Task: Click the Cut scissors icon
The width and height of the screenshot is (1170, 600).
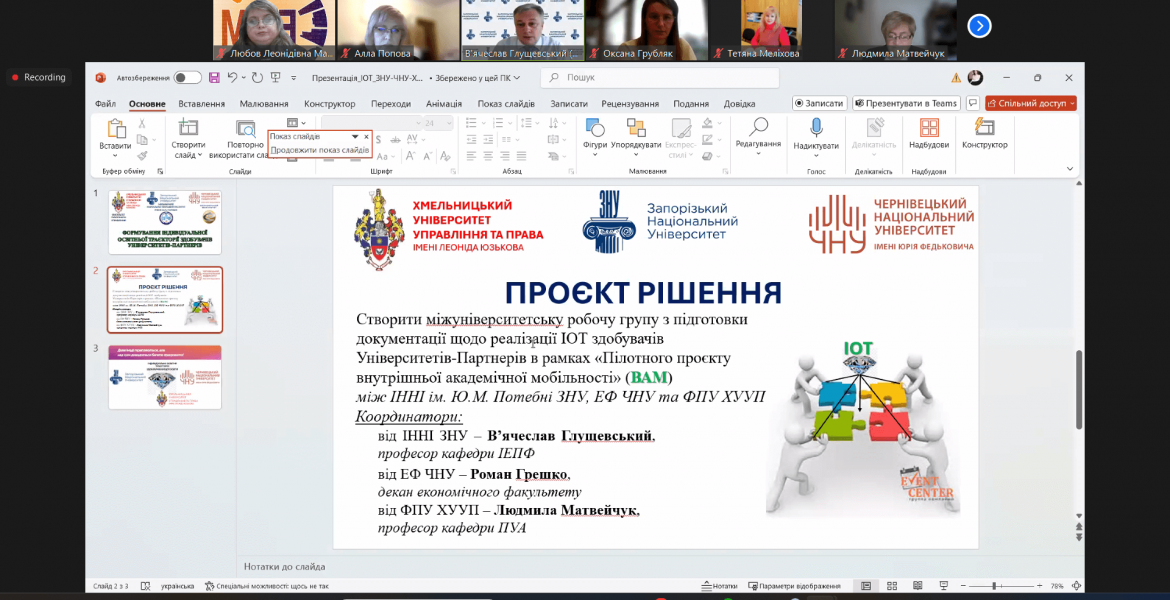Action: click(x=142, y=123)
